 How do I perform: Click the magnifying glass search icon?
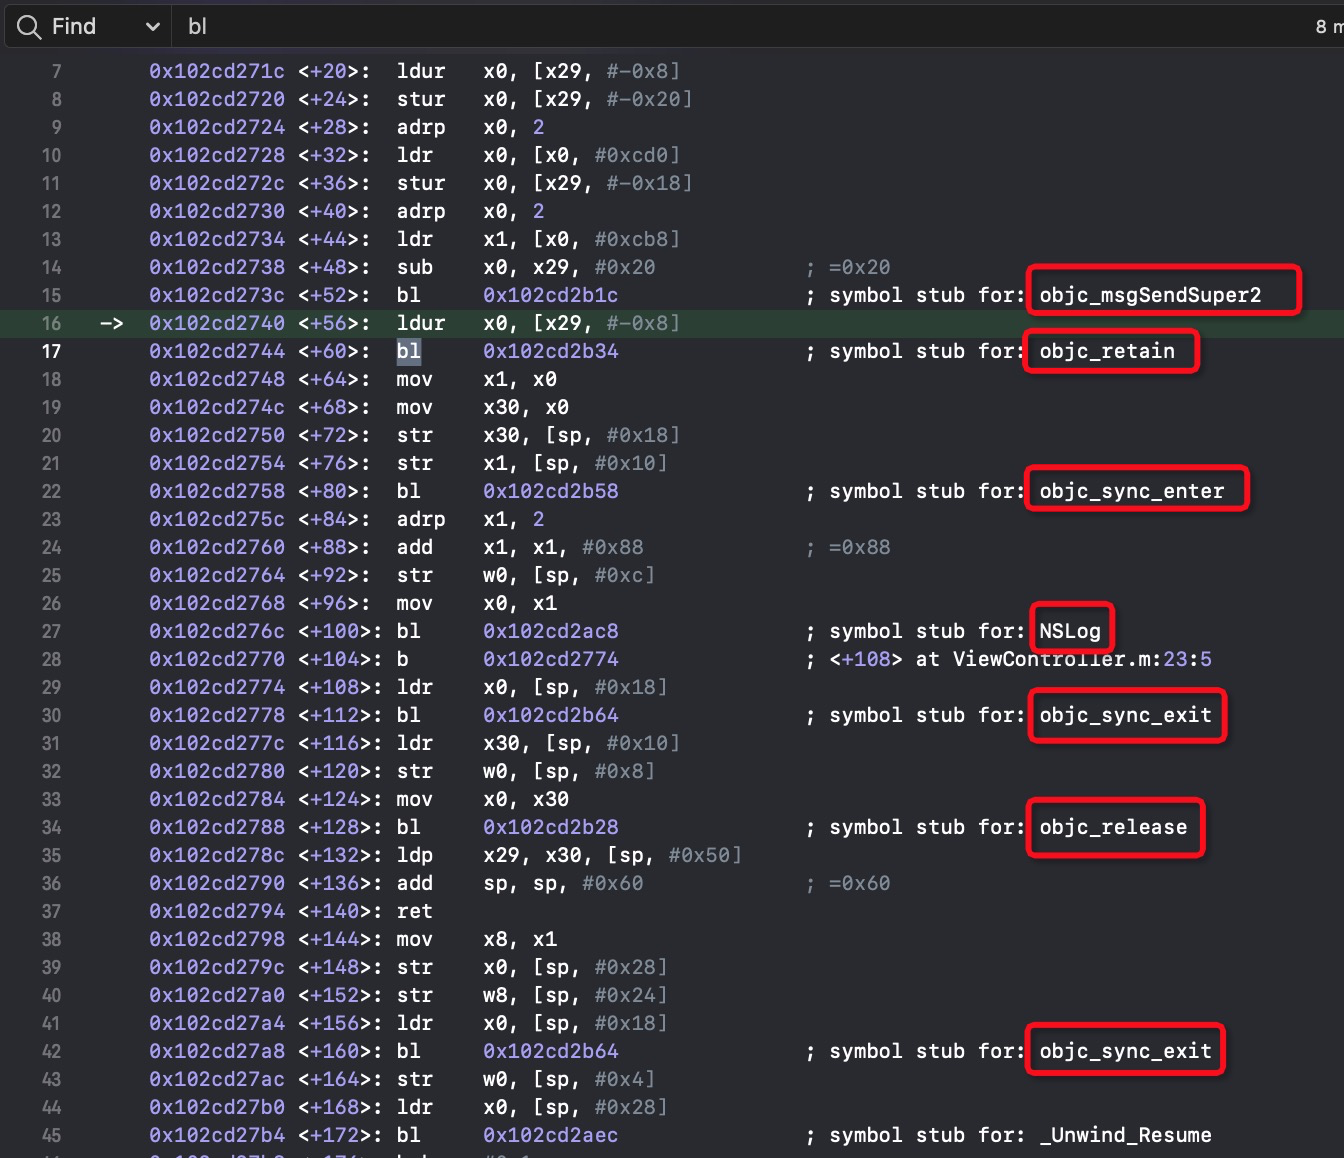point(29,27)
